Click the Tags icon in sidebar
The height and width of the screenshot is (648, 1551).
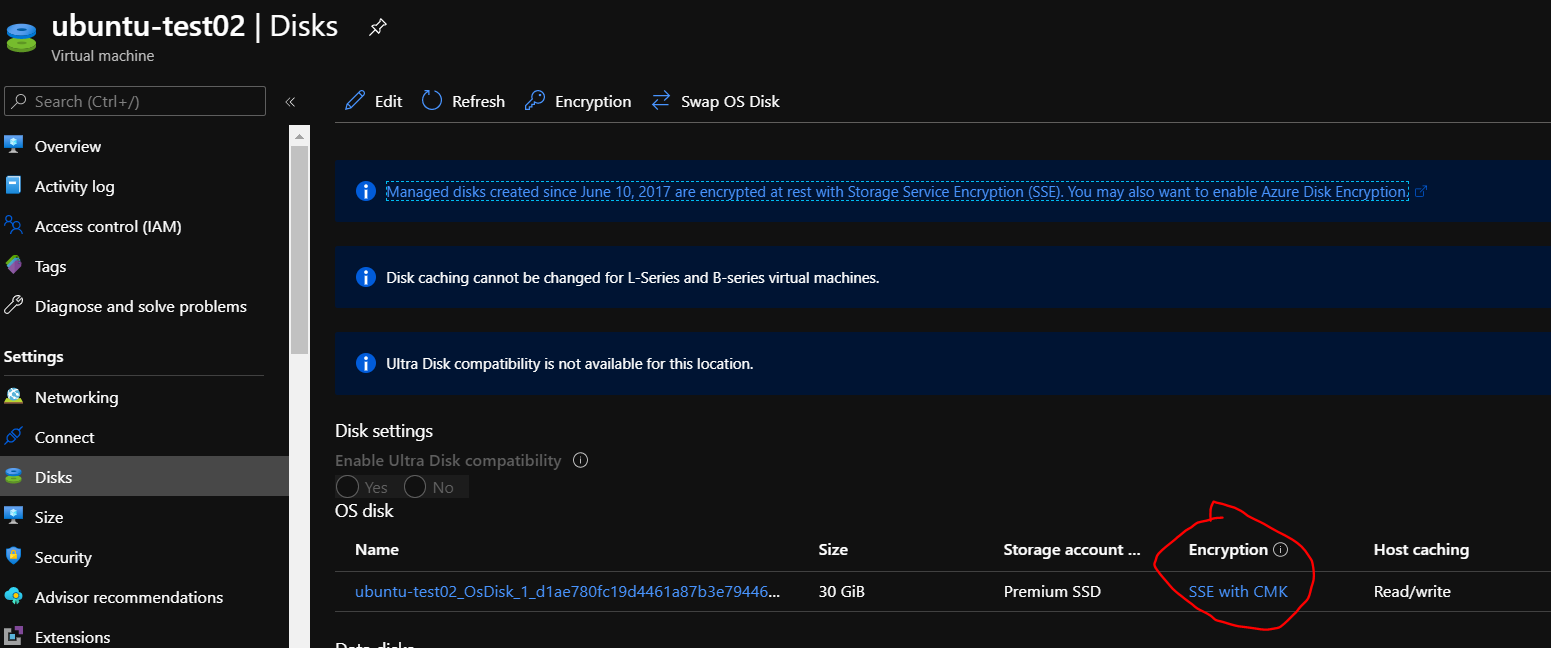point(13,265)
